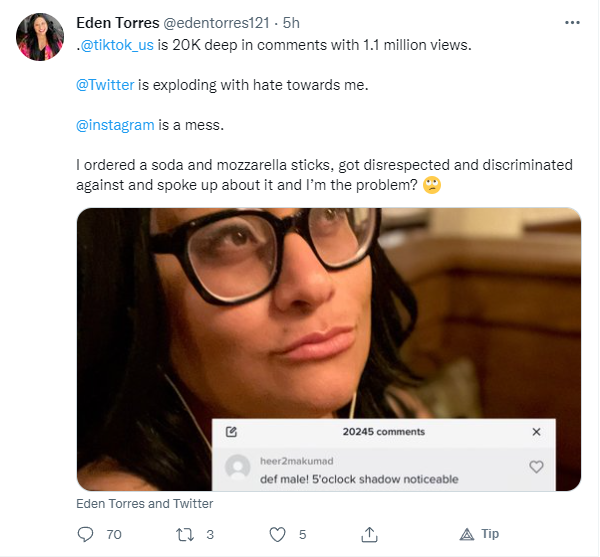
Task: Click the share upload icon
Action: click(x=369, y=534)
